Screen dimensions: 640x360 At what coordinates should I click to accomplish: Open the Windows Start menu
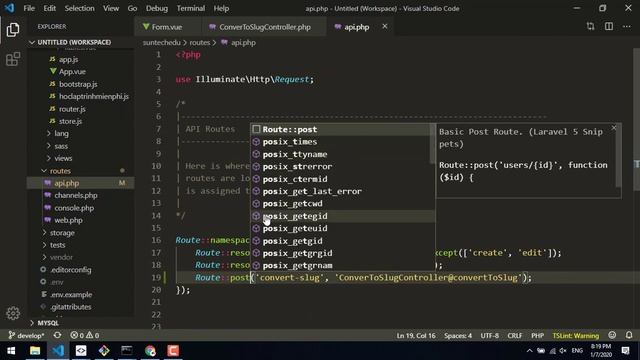11,351
